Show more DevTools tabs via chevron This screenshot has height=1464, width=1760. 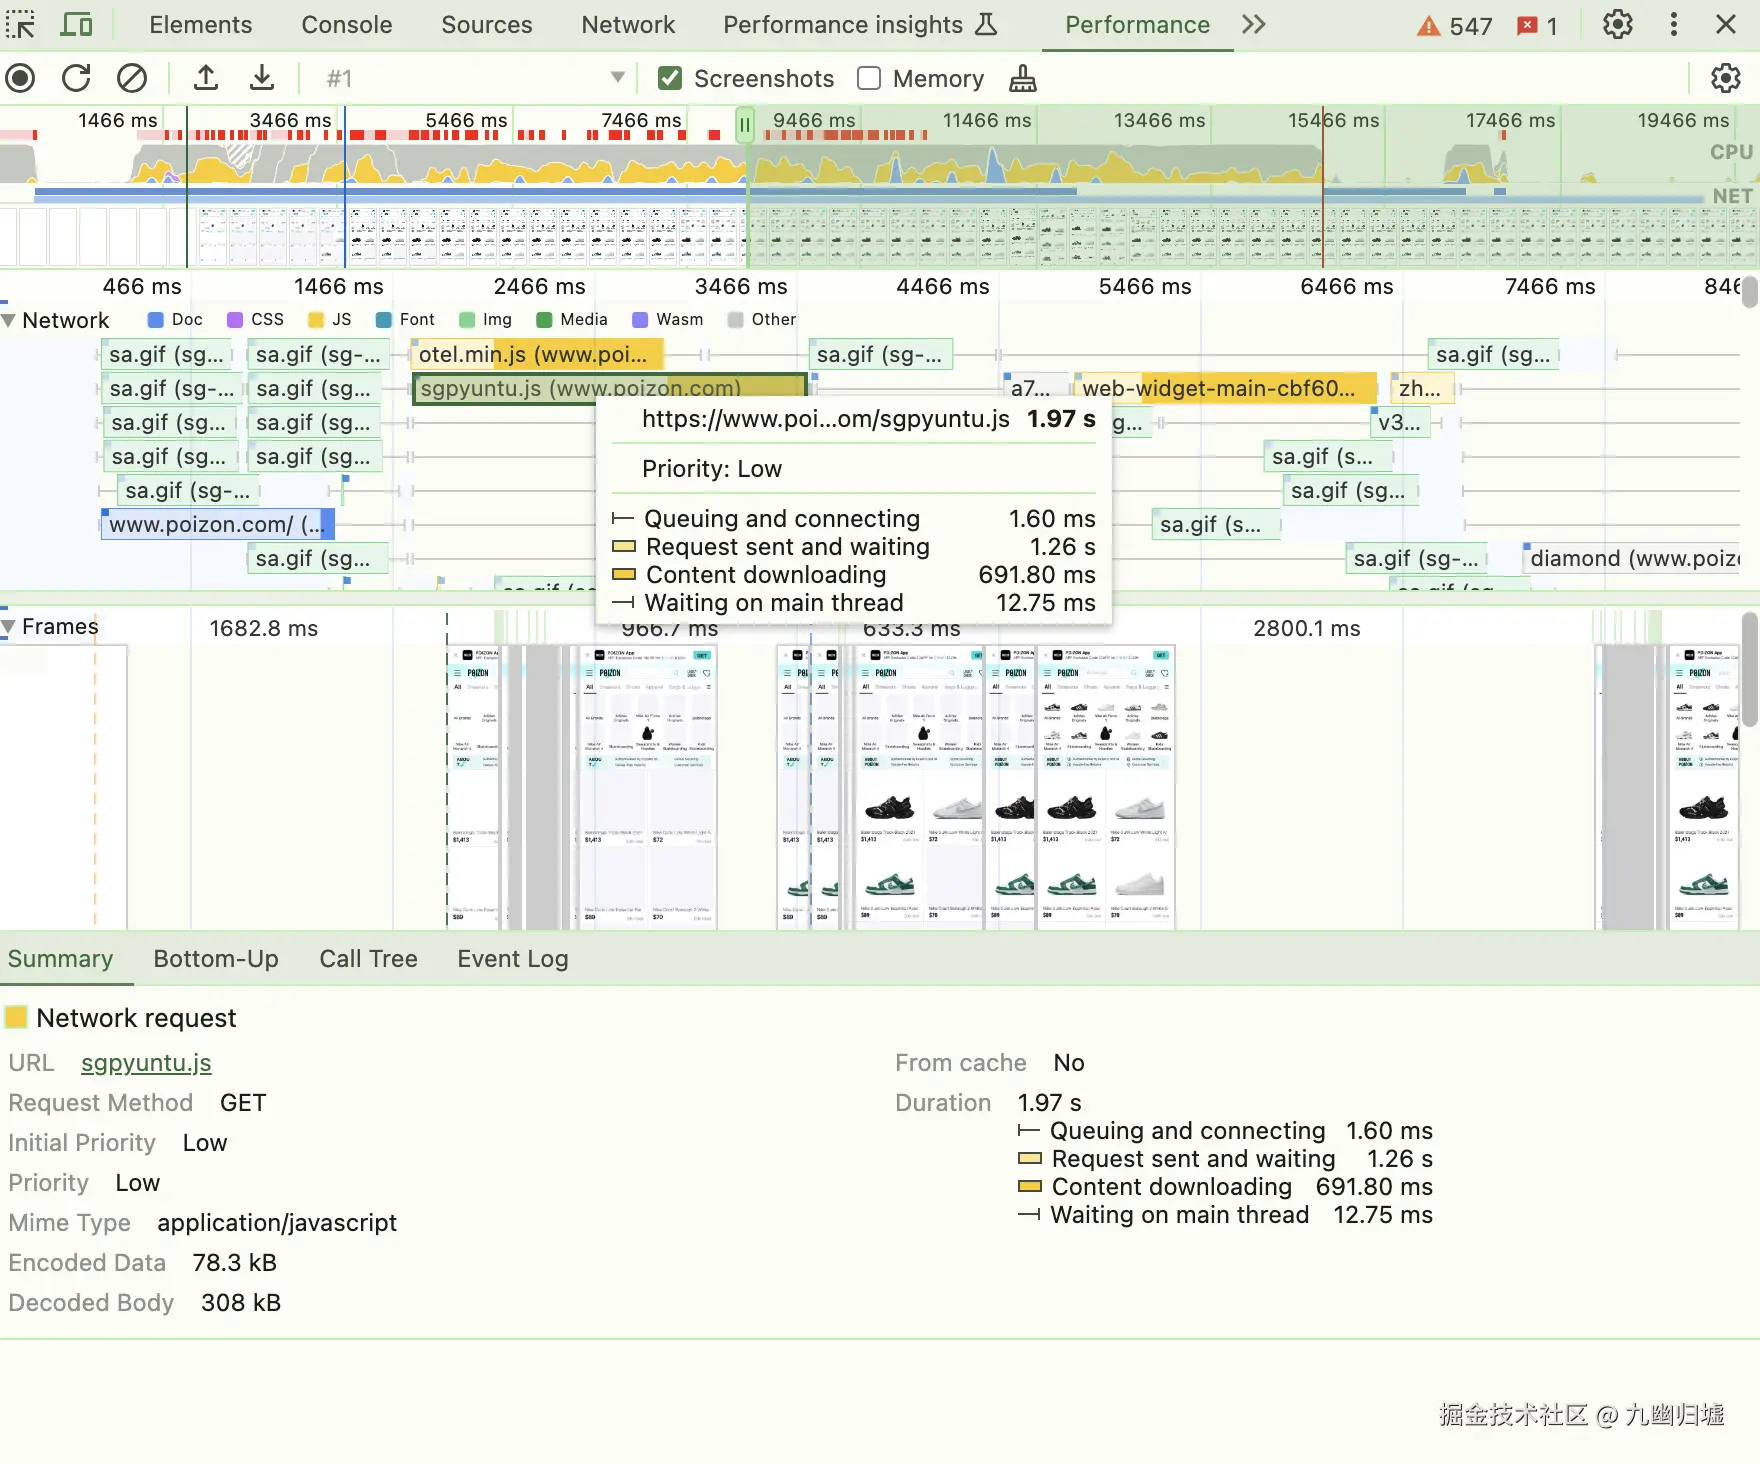pos(1253,25)
